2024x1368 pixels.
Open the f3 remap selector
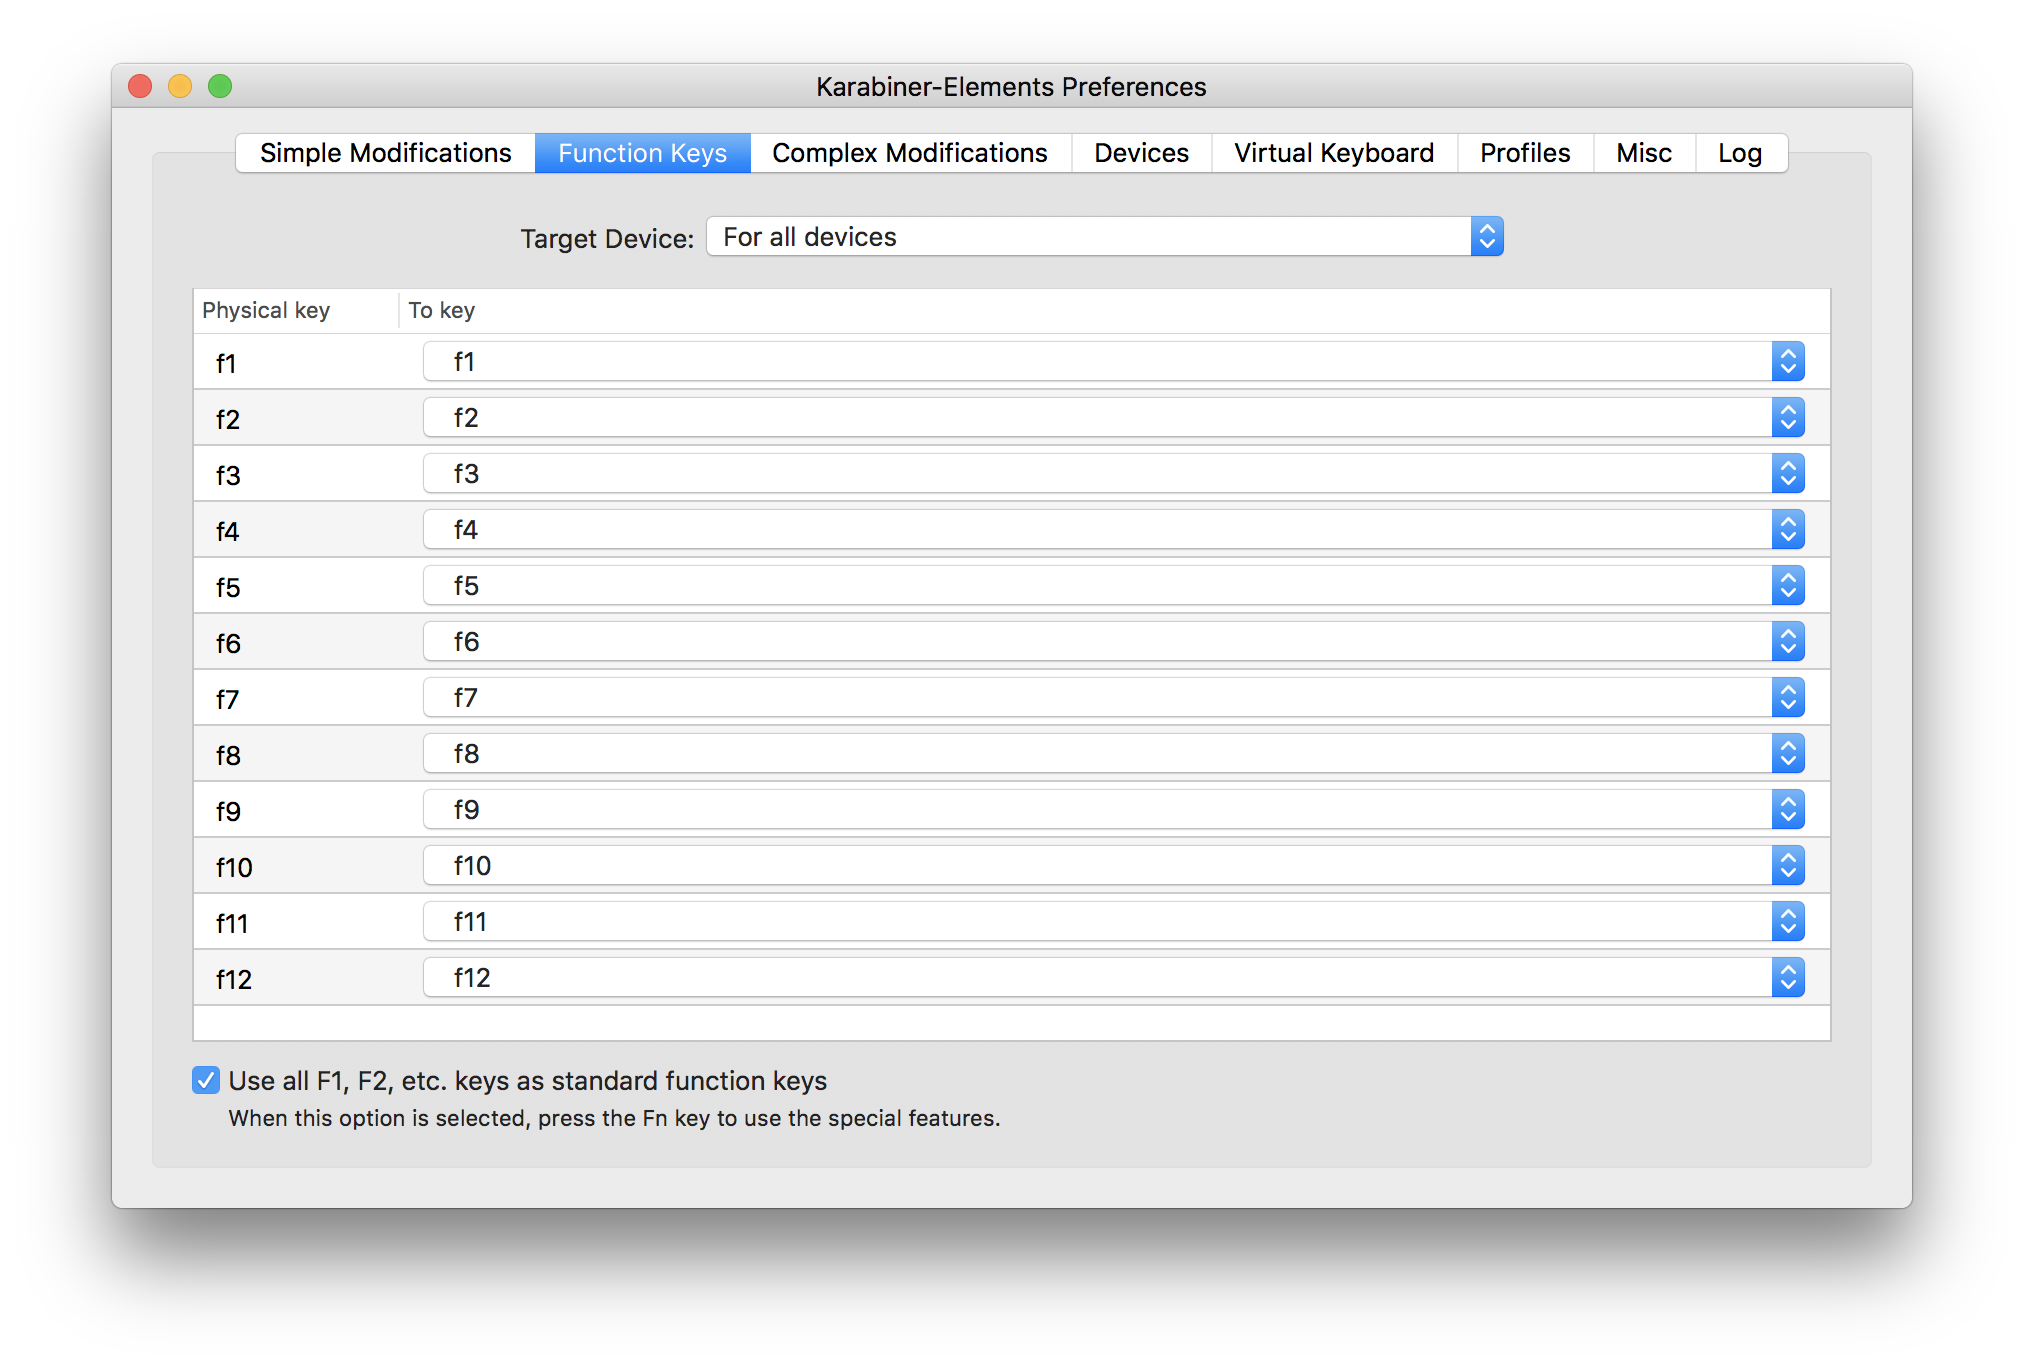point(1788,473)
